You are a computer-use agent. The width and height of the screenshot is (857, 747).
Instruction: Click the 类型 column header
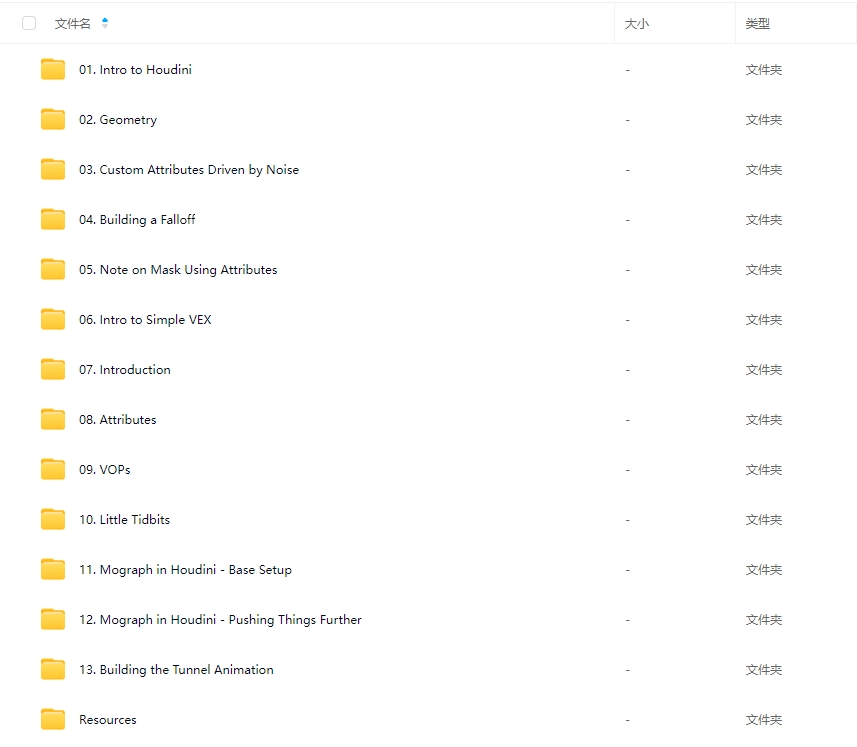click(758, 23)
